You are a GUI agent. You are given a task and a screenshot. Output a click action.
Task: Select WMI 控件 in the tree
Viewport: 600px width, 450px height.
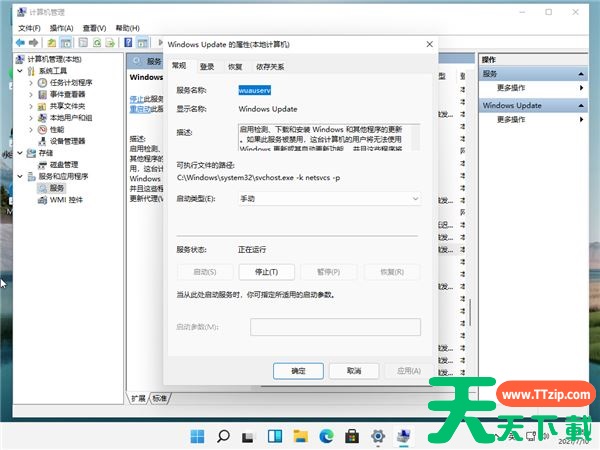tap(66, 200)
